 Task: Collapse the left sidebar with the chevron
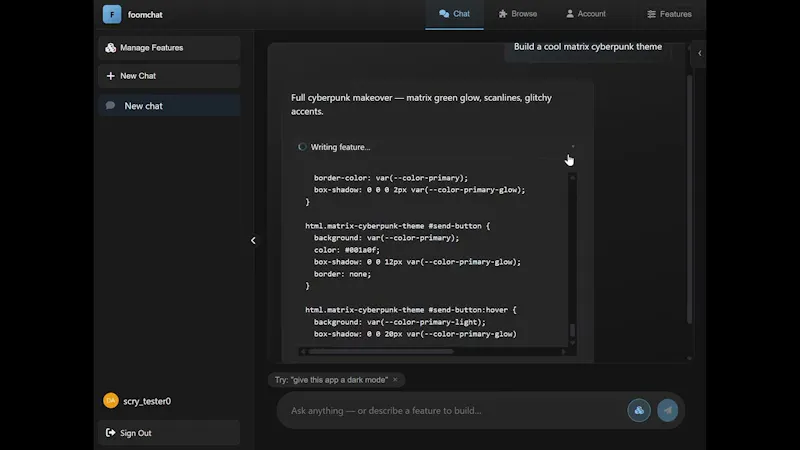point(253,240)
